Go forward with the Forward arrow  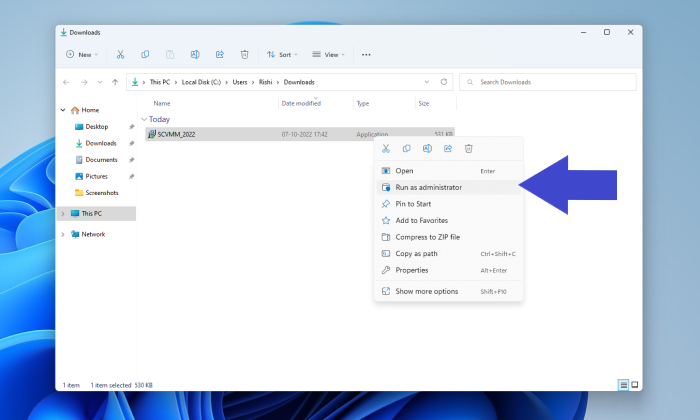84,82
